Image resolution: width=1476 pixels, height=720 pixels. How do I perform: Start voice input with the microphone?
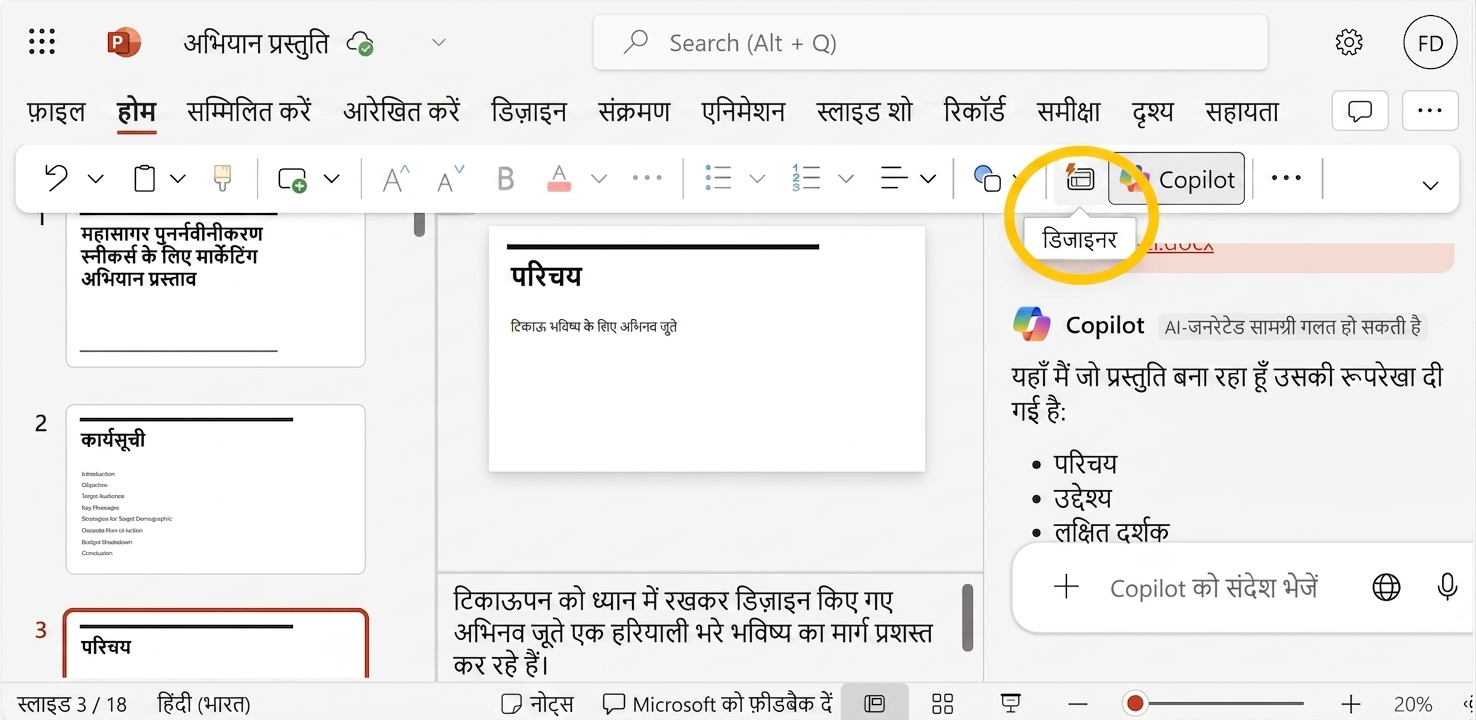1447,587
